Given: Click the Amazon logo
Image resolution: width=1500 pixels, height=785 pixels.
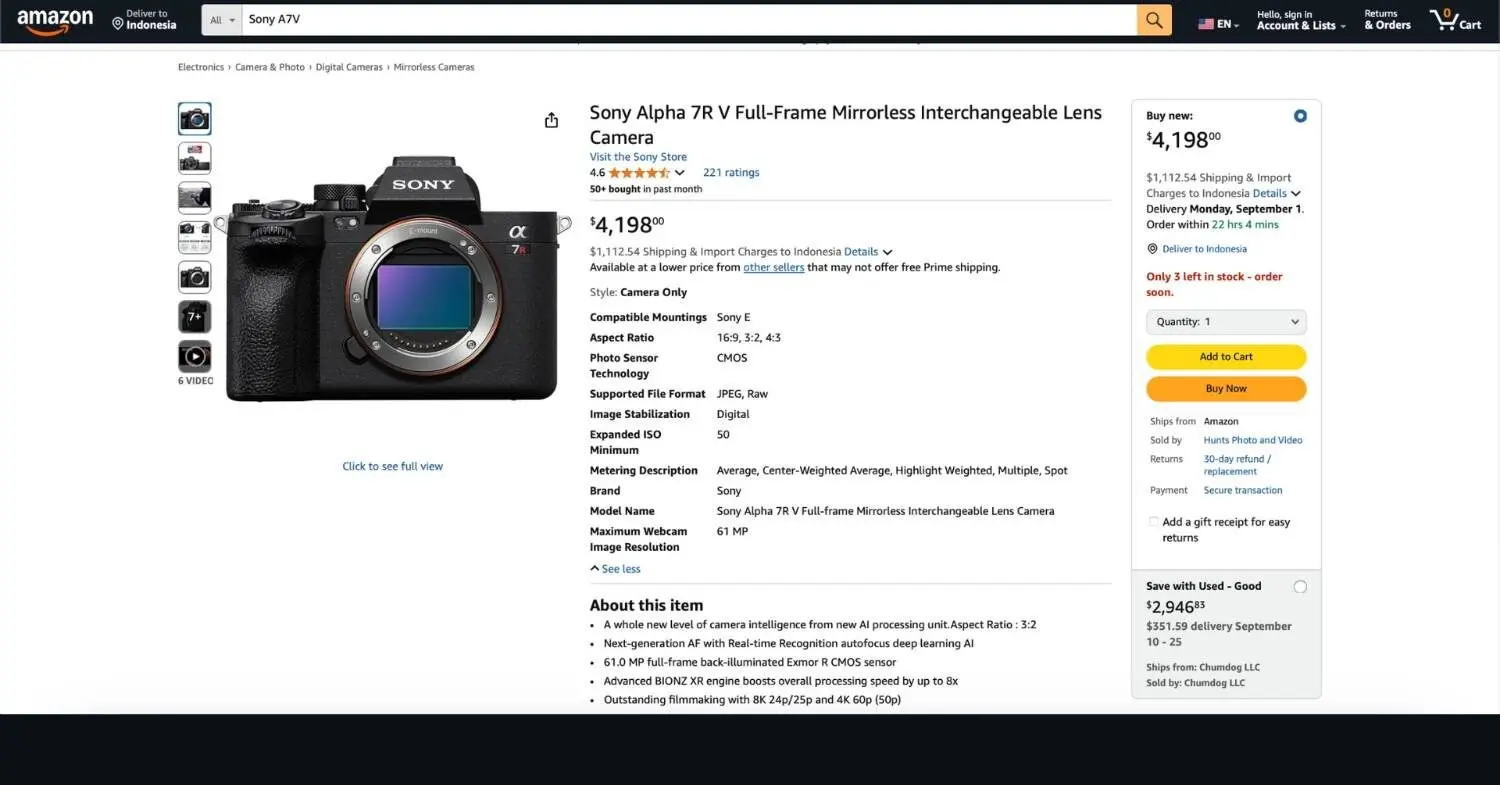Looking at the screenshot, I should (55, 20).
